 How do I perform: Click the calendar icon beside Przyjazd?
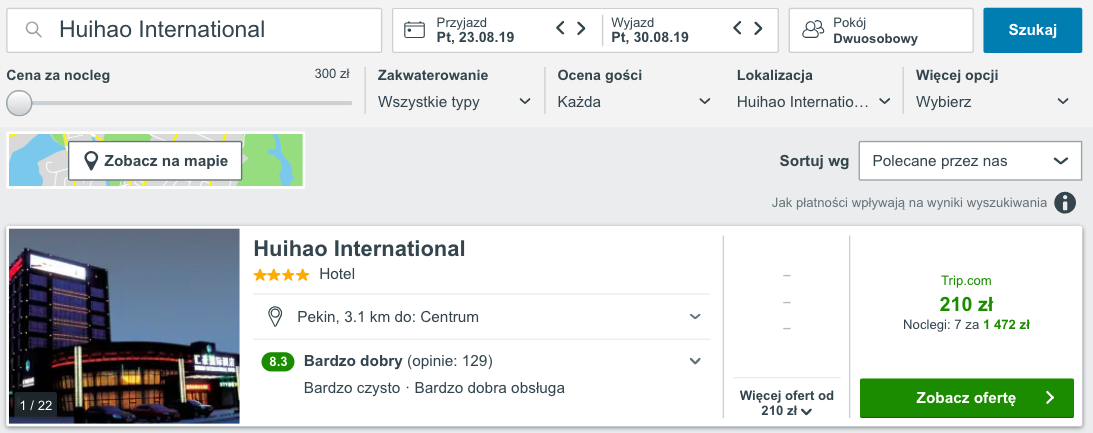[415, 29]
